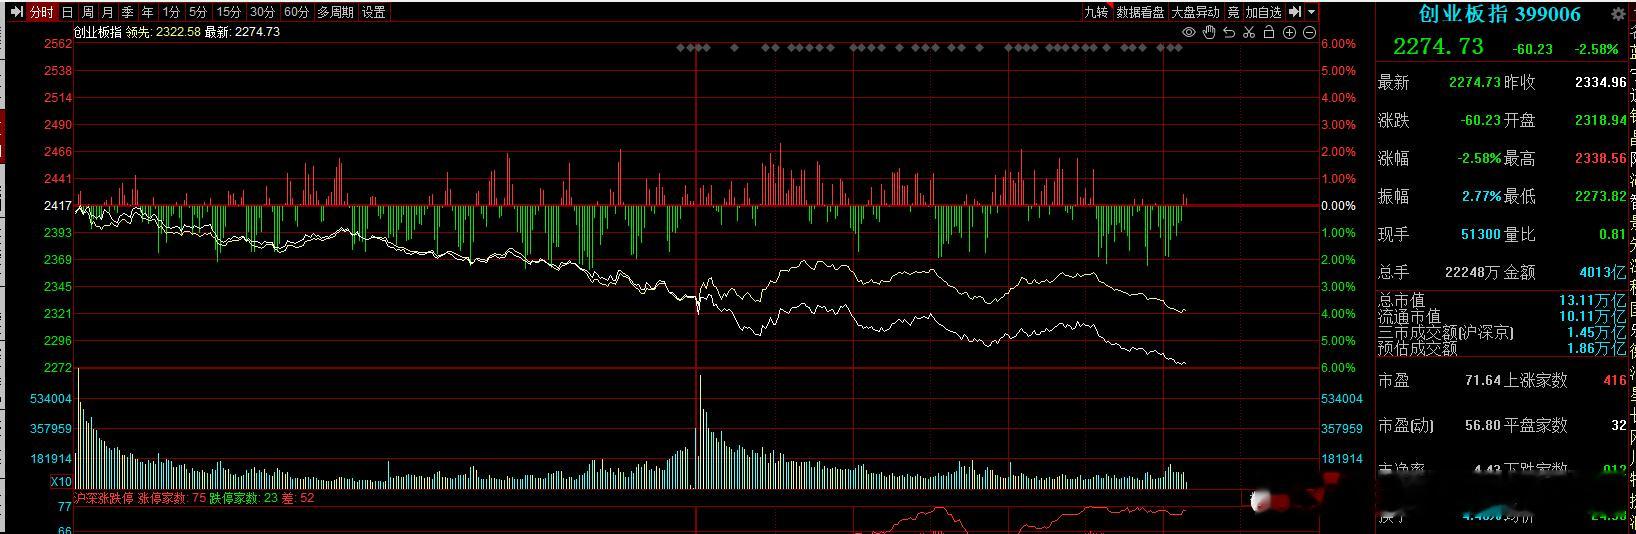Image resolution: width=1636 pixels, height=534 pixels.
Task: Click the 现手 value 51300
Action: [x=1481, y=234]
